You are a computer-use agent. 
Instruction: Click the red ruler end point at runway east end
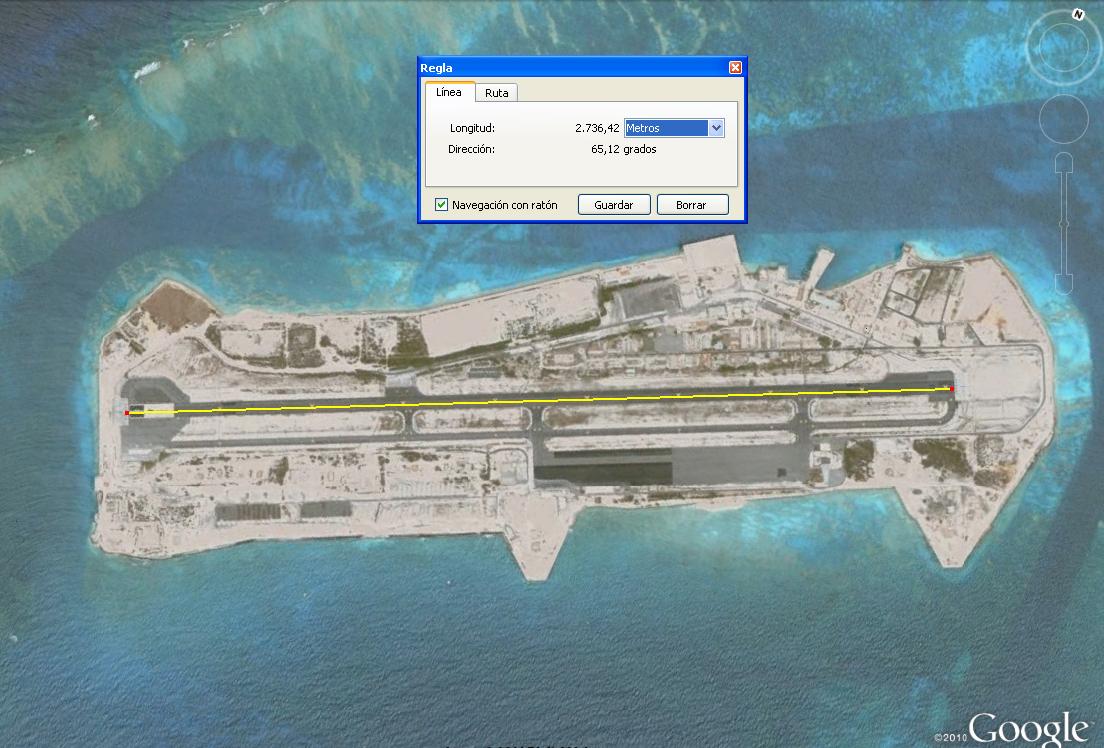click(x=952, y=388)
